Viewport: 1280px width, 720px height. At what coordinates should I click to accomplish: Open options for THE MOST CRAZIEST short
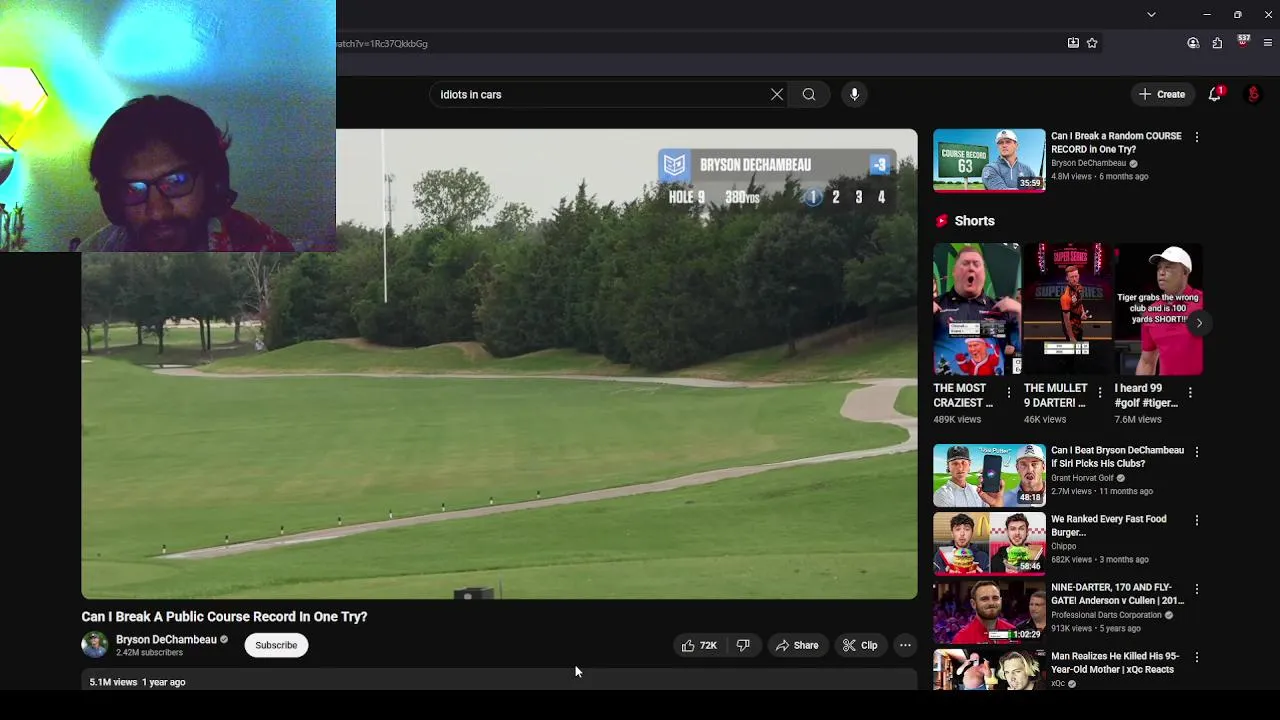(x=1009, y=392)
